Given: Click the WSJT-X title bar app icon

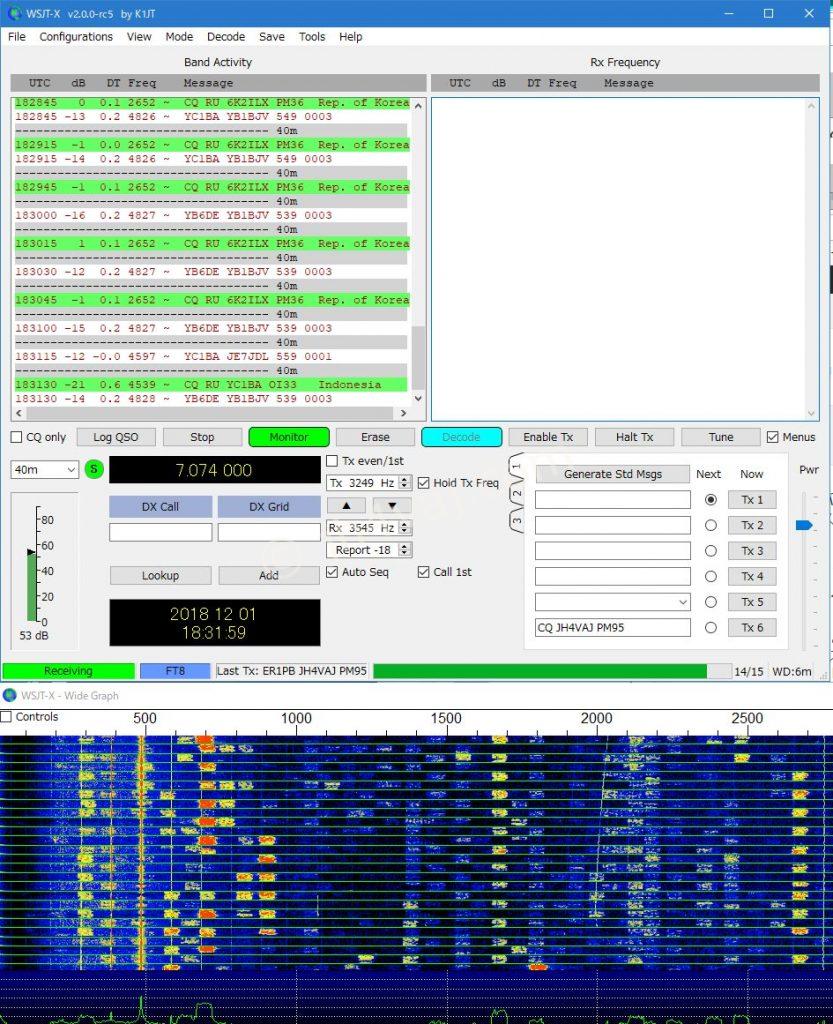Looking at the screenshot, I should [14, 13].
